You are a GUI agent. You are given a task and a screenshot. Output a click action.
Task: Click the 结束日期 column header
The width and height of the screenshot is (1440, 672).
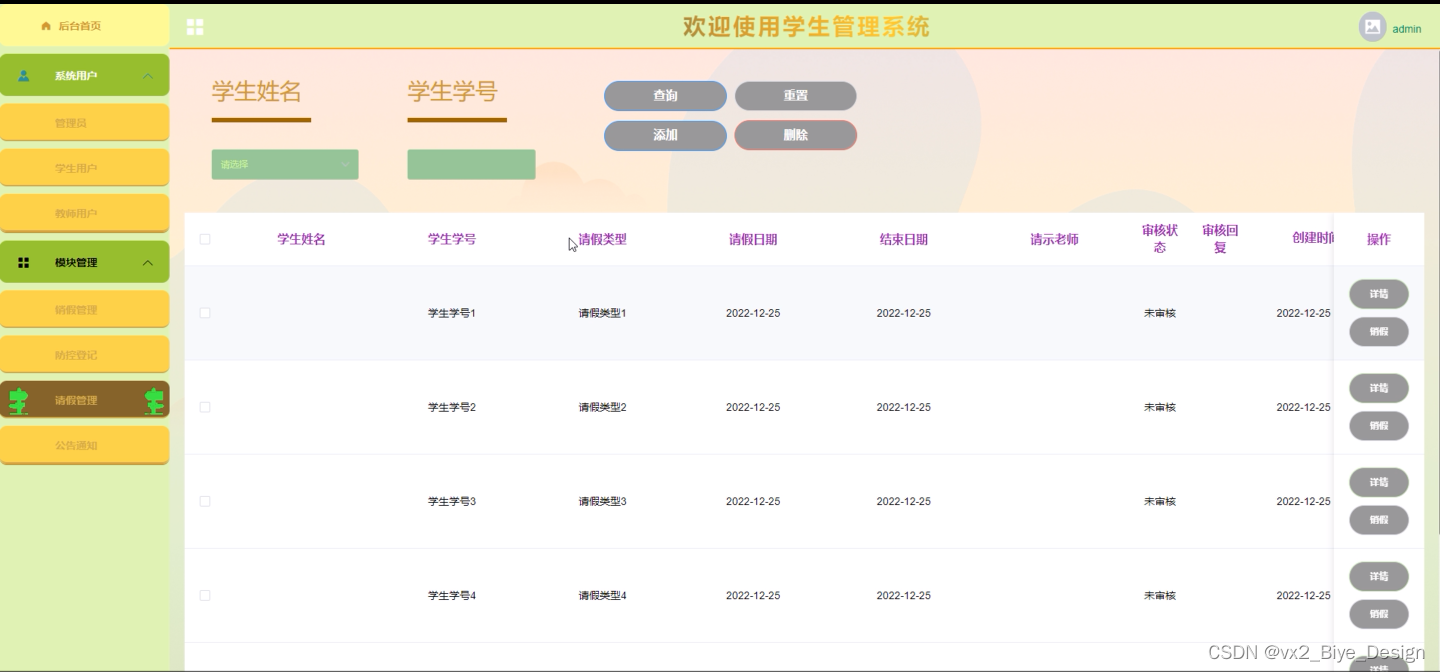coord(904,239)
